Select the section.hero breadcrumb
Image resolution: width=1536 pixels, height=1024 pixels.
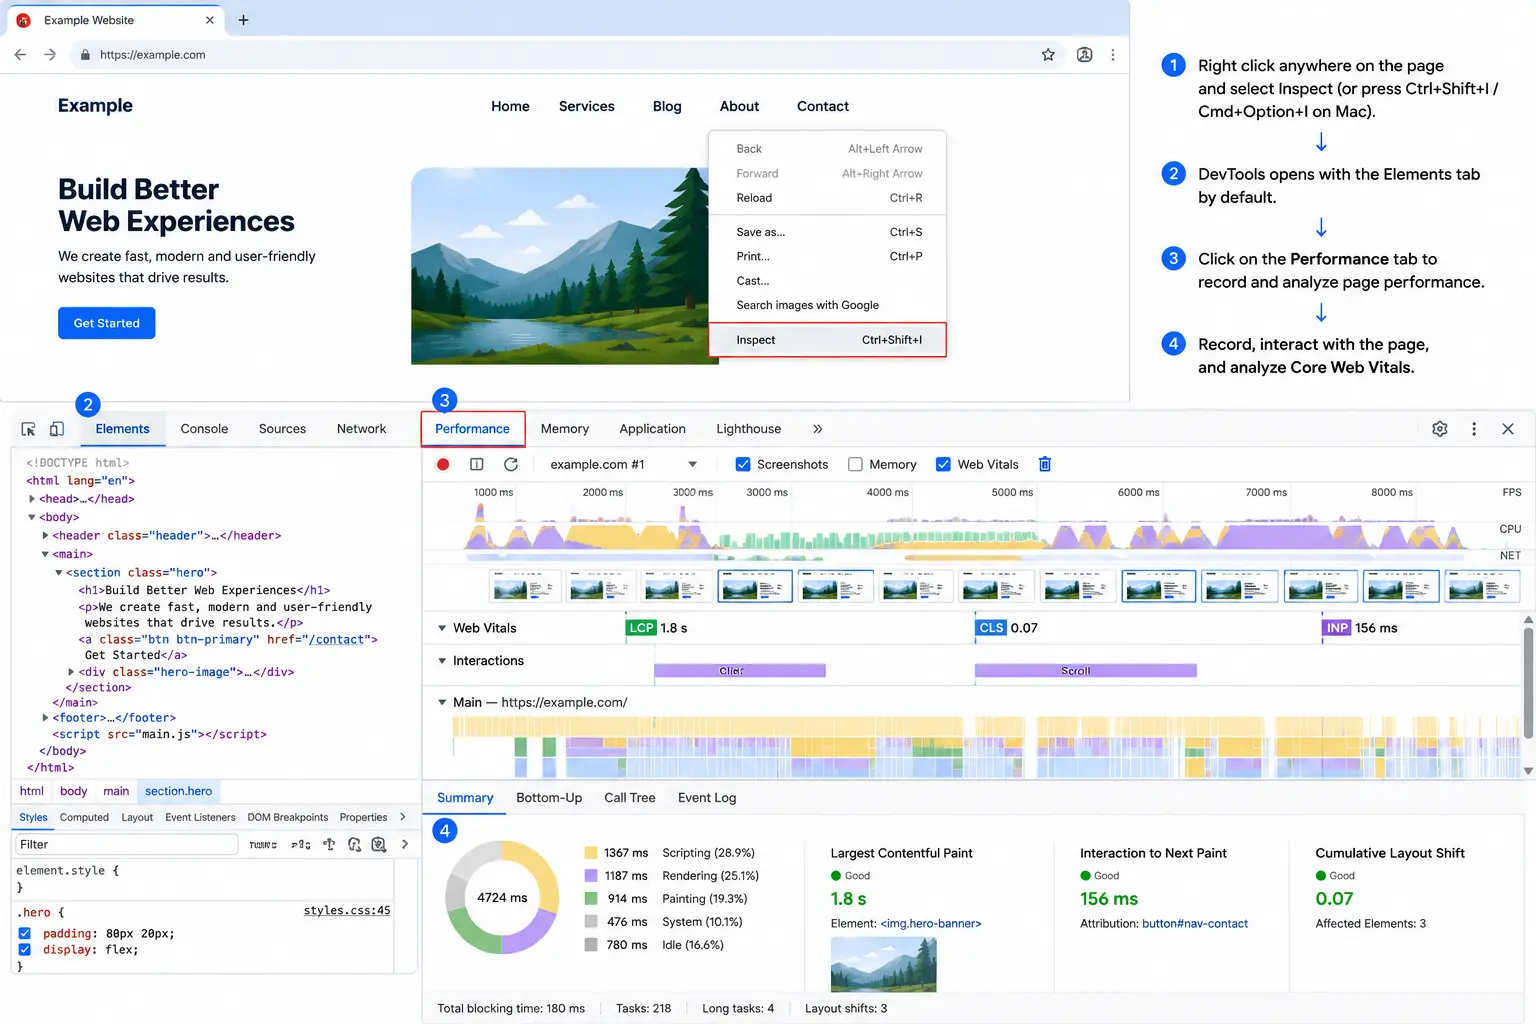click(178, 791)
